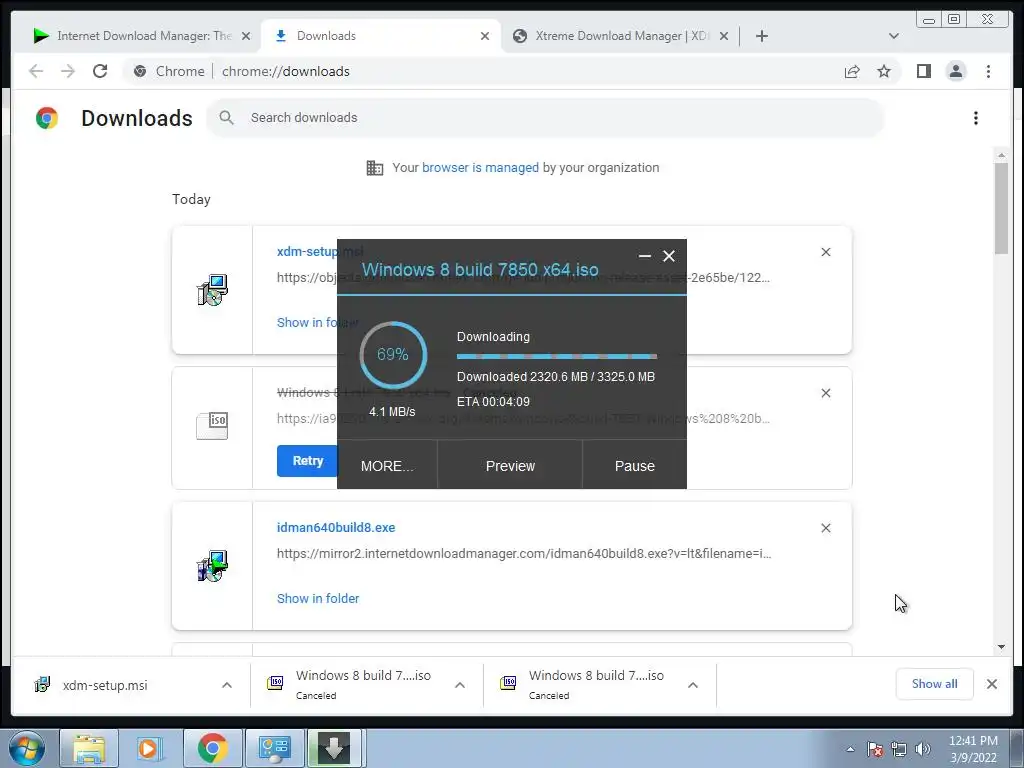Close the XDM download progress window

pyautogui.click(x=669, y=256)
